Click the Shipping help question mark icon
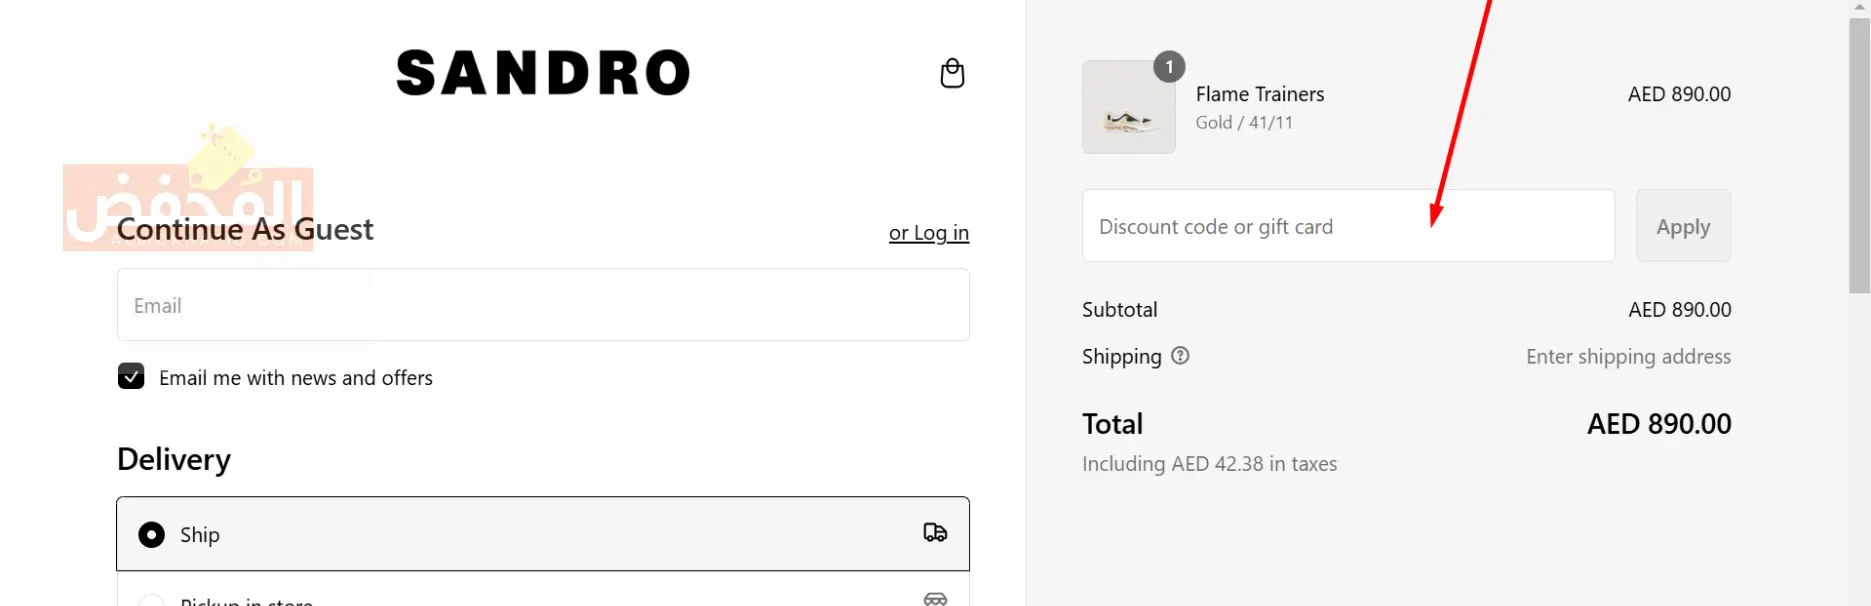 1180,356
